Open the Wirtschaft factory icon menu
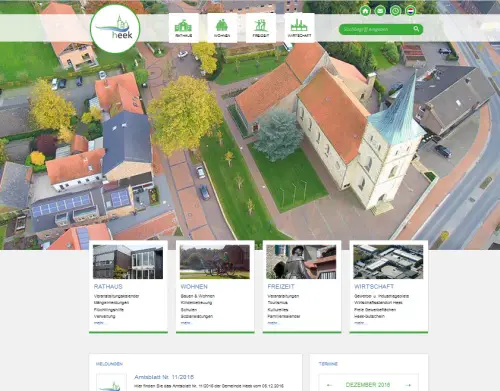This screenshot has height=391, width=500. [x=299, y=28]
